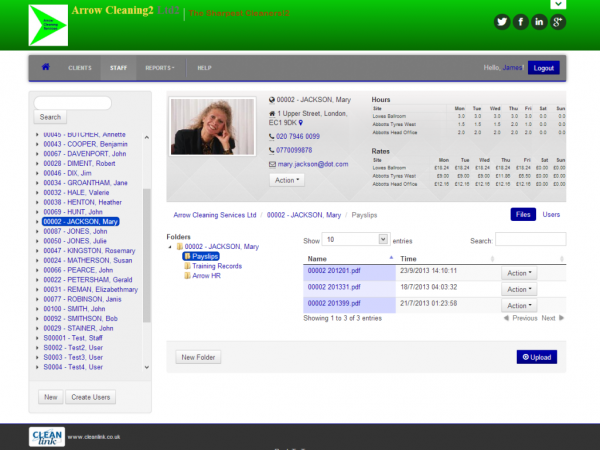Click the Payslips folder icon

187,256
